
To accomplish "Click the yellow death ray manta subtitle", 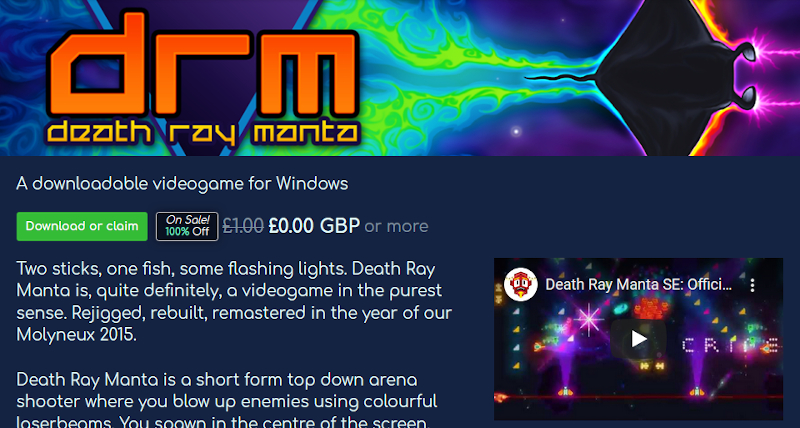I will pyautogui.click(x=204, y=132).
